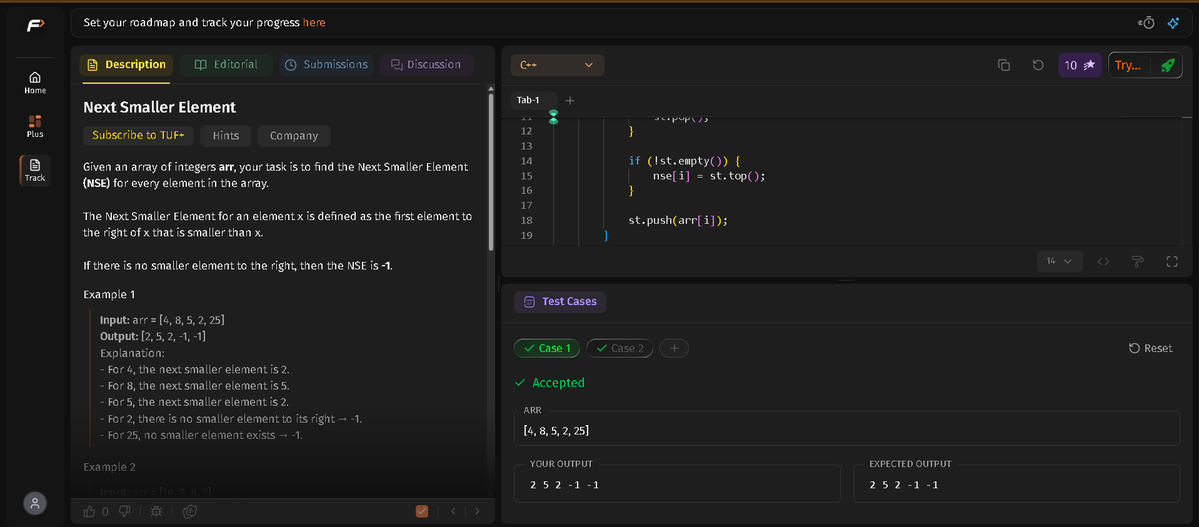Click the Test Cases panel tab
This screenshot has width=1199, height=527.
pyautogui.click(x=561, y=301)
